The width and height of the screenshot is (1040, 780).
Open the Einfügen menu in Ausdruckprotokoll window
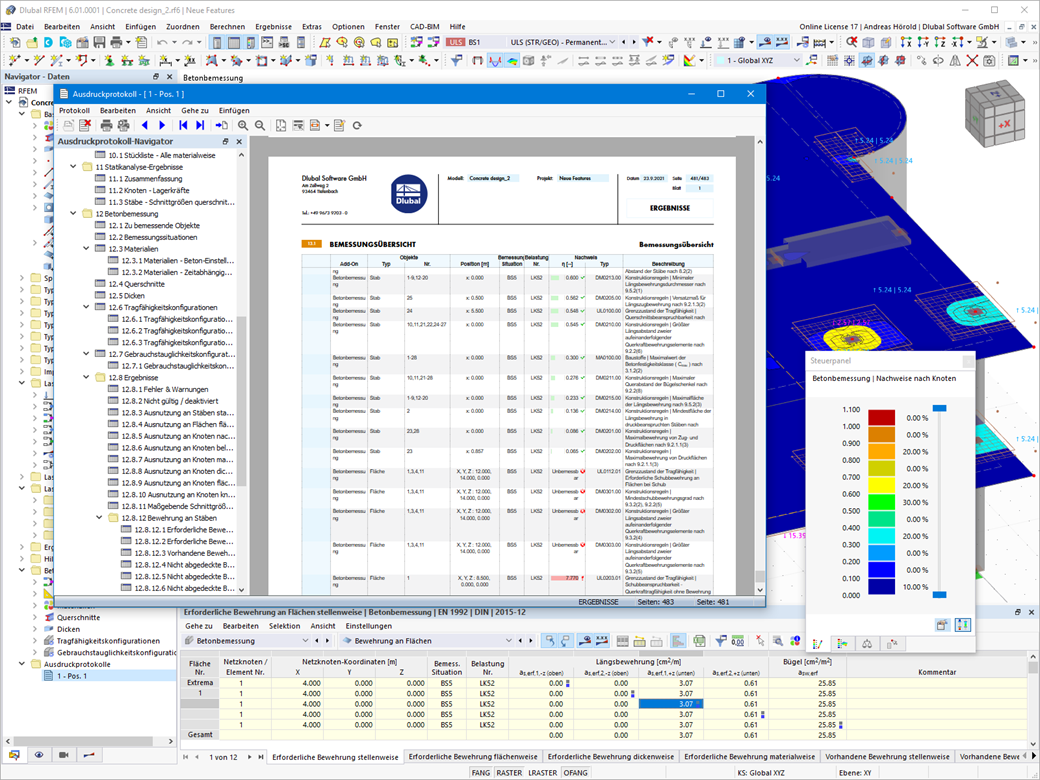pyautogui.click(x=234, y=111)
